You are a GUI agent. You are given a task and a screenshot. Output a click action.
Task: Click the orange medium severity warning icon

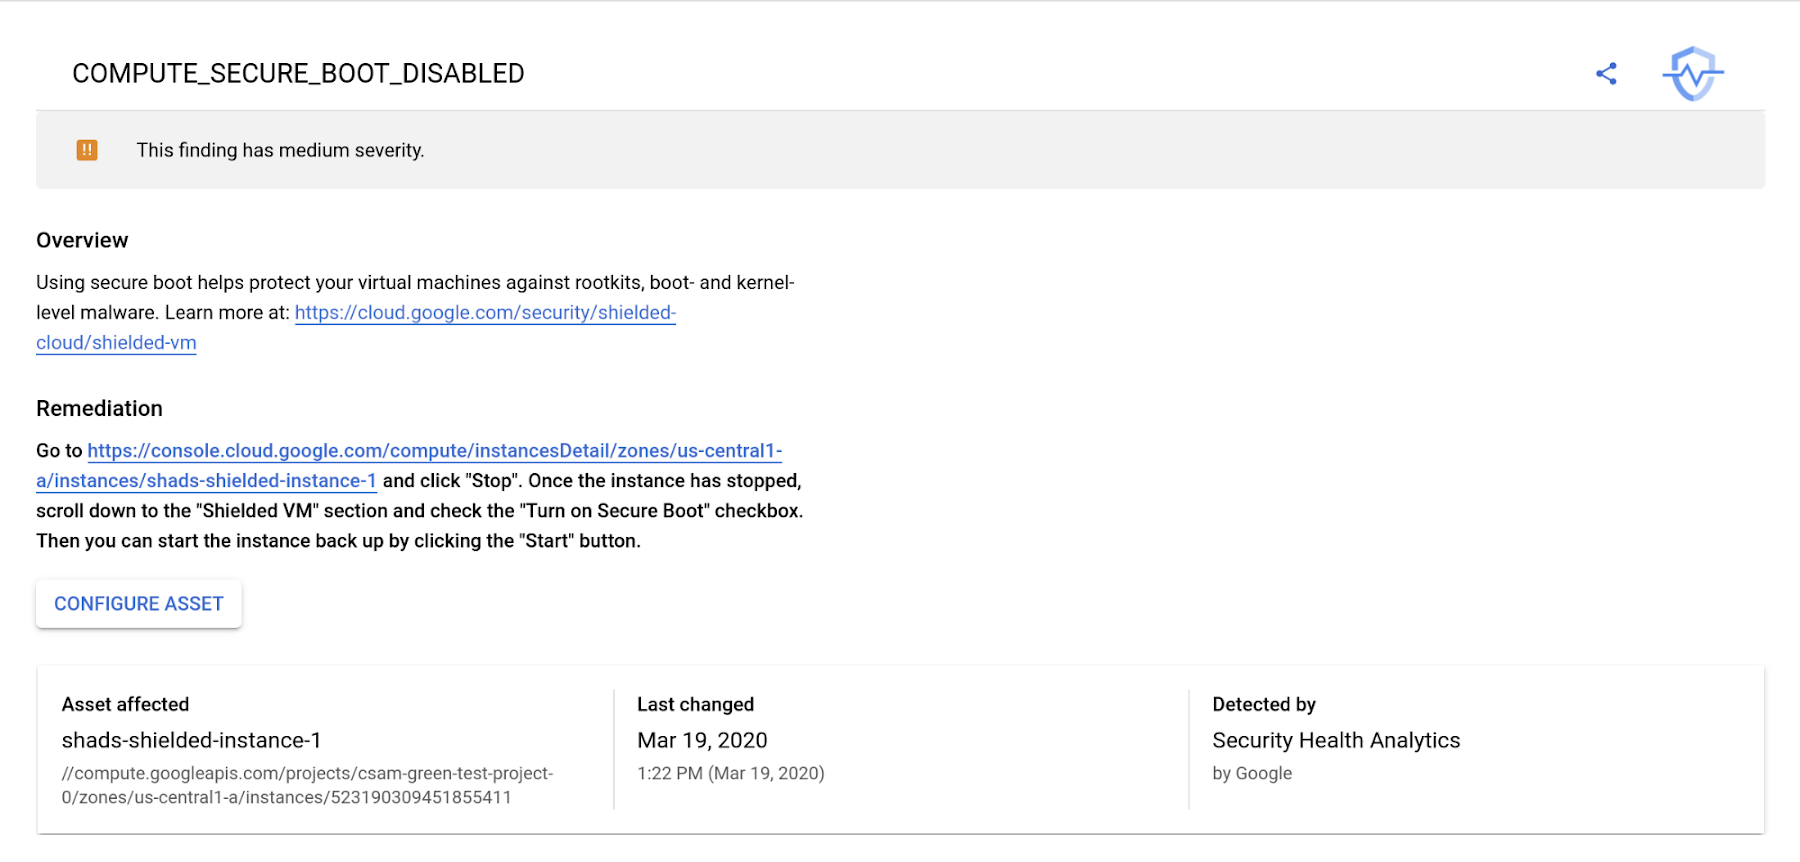click(87, 149)
